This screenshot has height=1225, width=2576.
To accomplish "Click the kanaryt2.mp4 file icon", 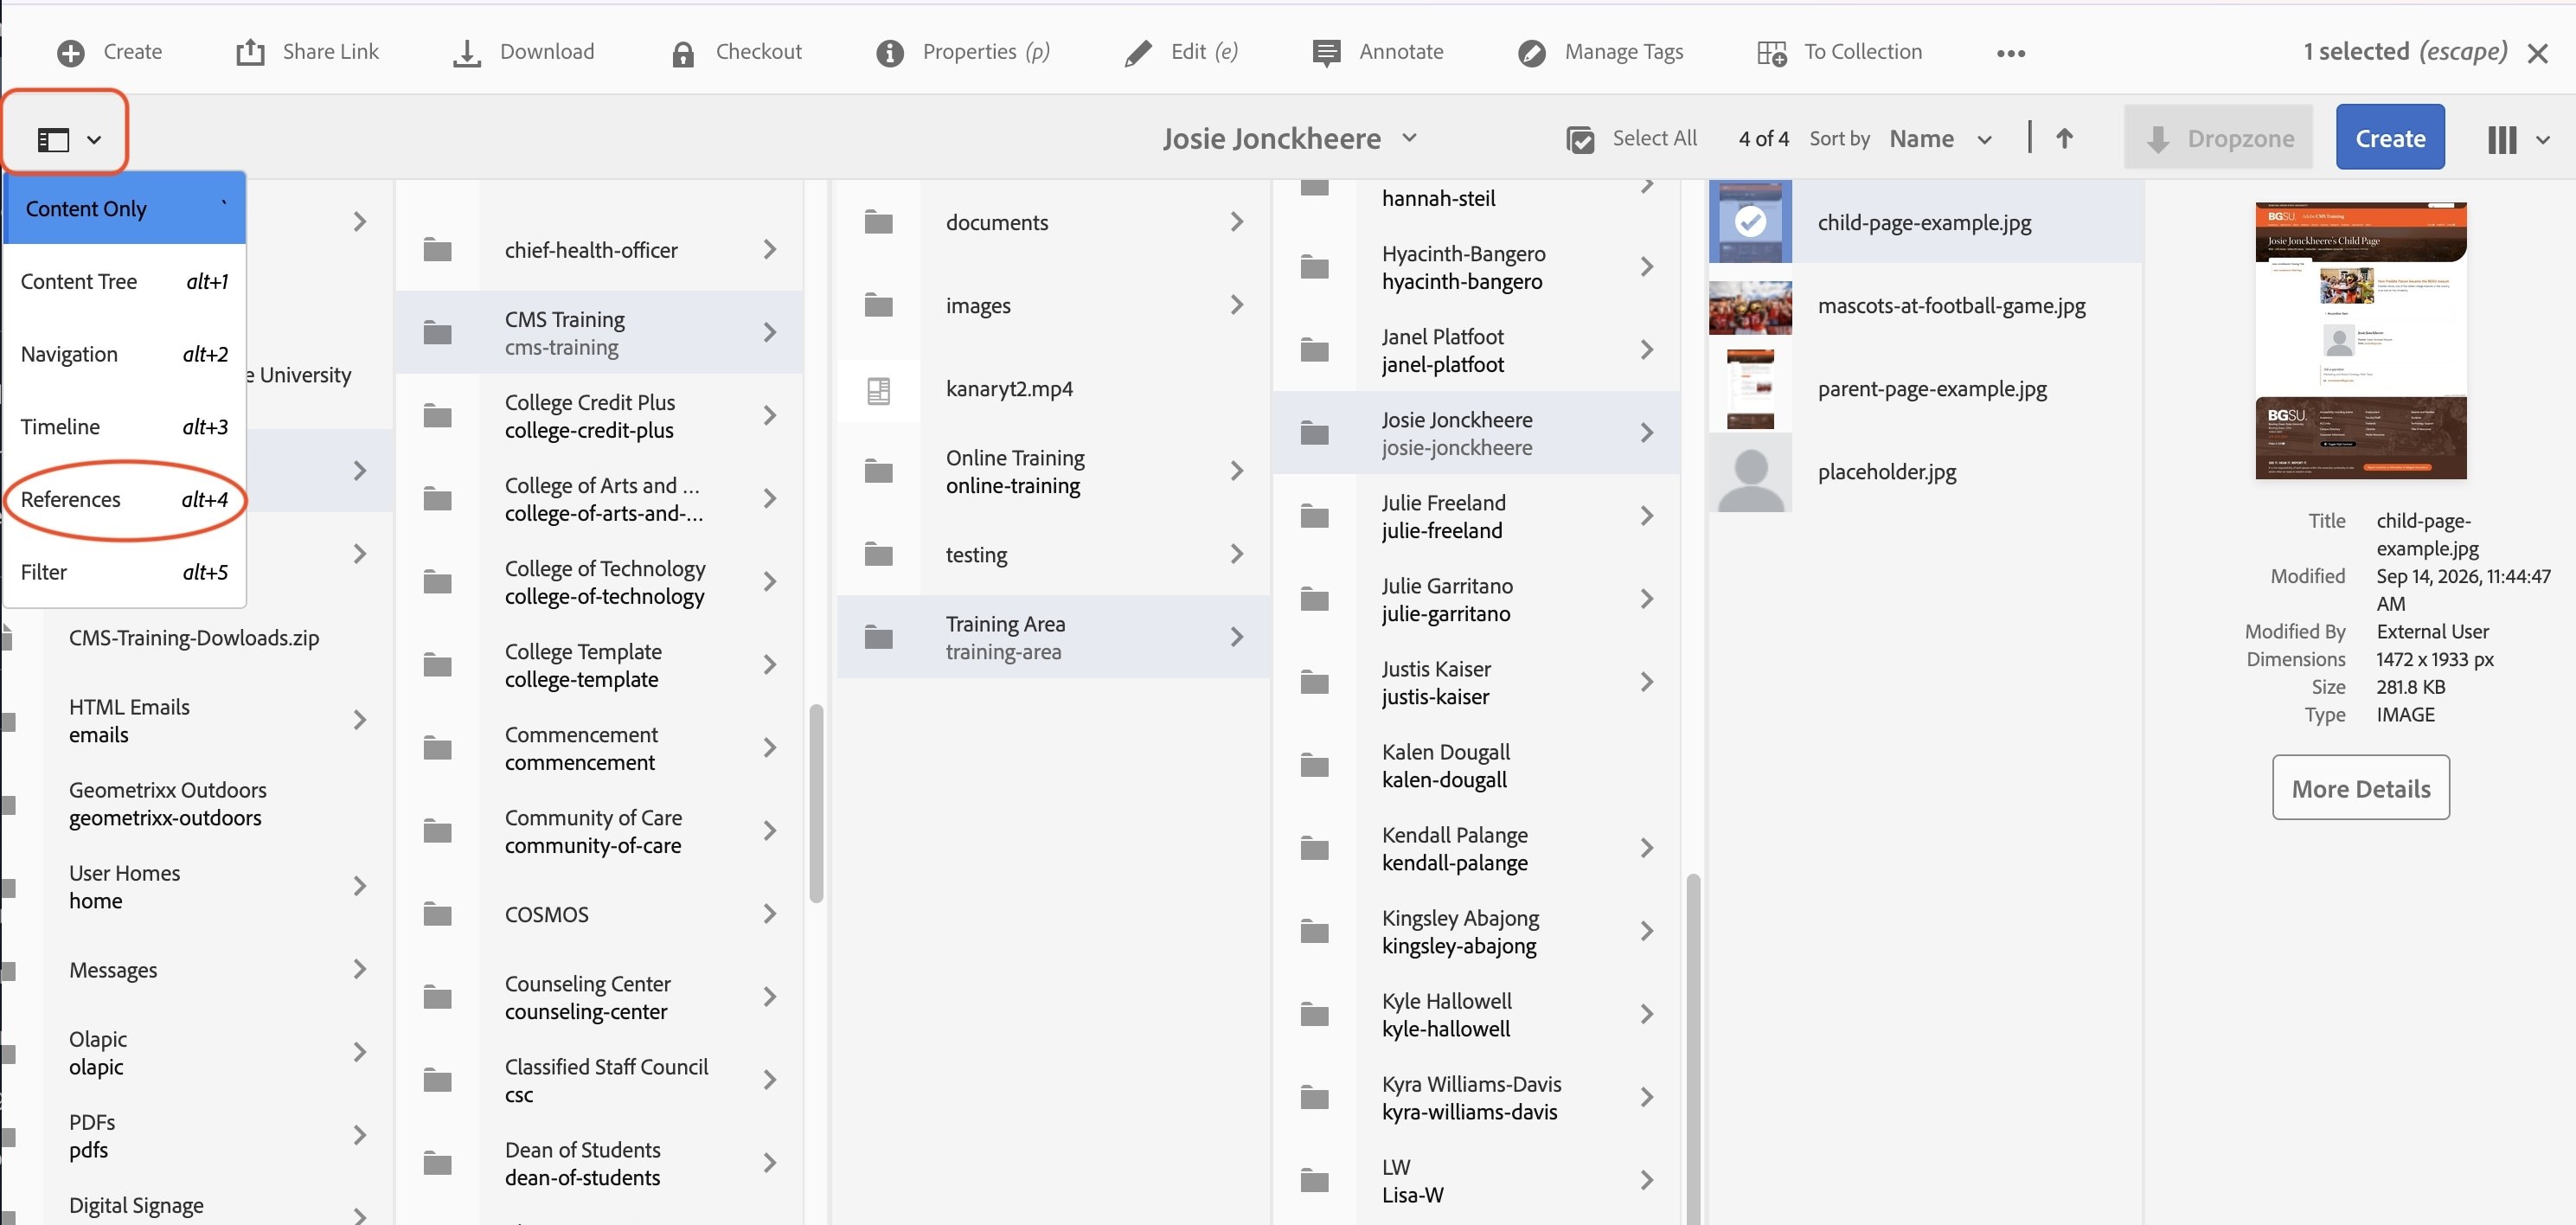I will click(x=878, y=390).
